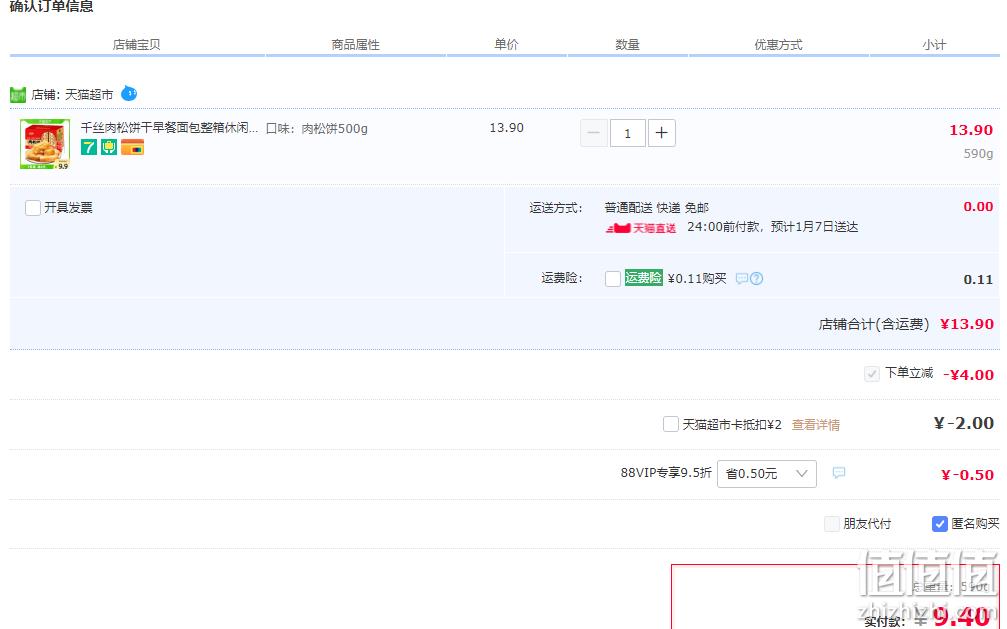1007x629 pixels.
Task: Click the green guarantee badge icon
Action: 109,147
